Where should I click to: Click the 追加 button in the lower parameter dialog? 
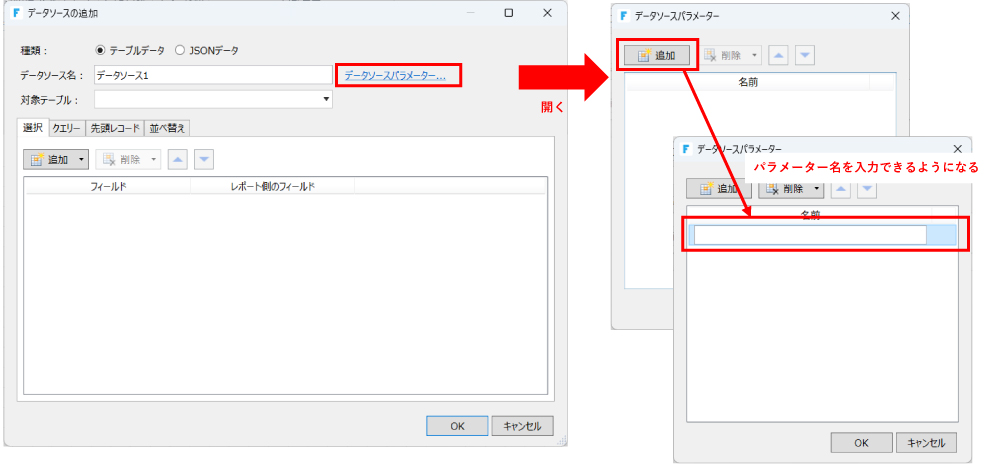pos(712,188)
